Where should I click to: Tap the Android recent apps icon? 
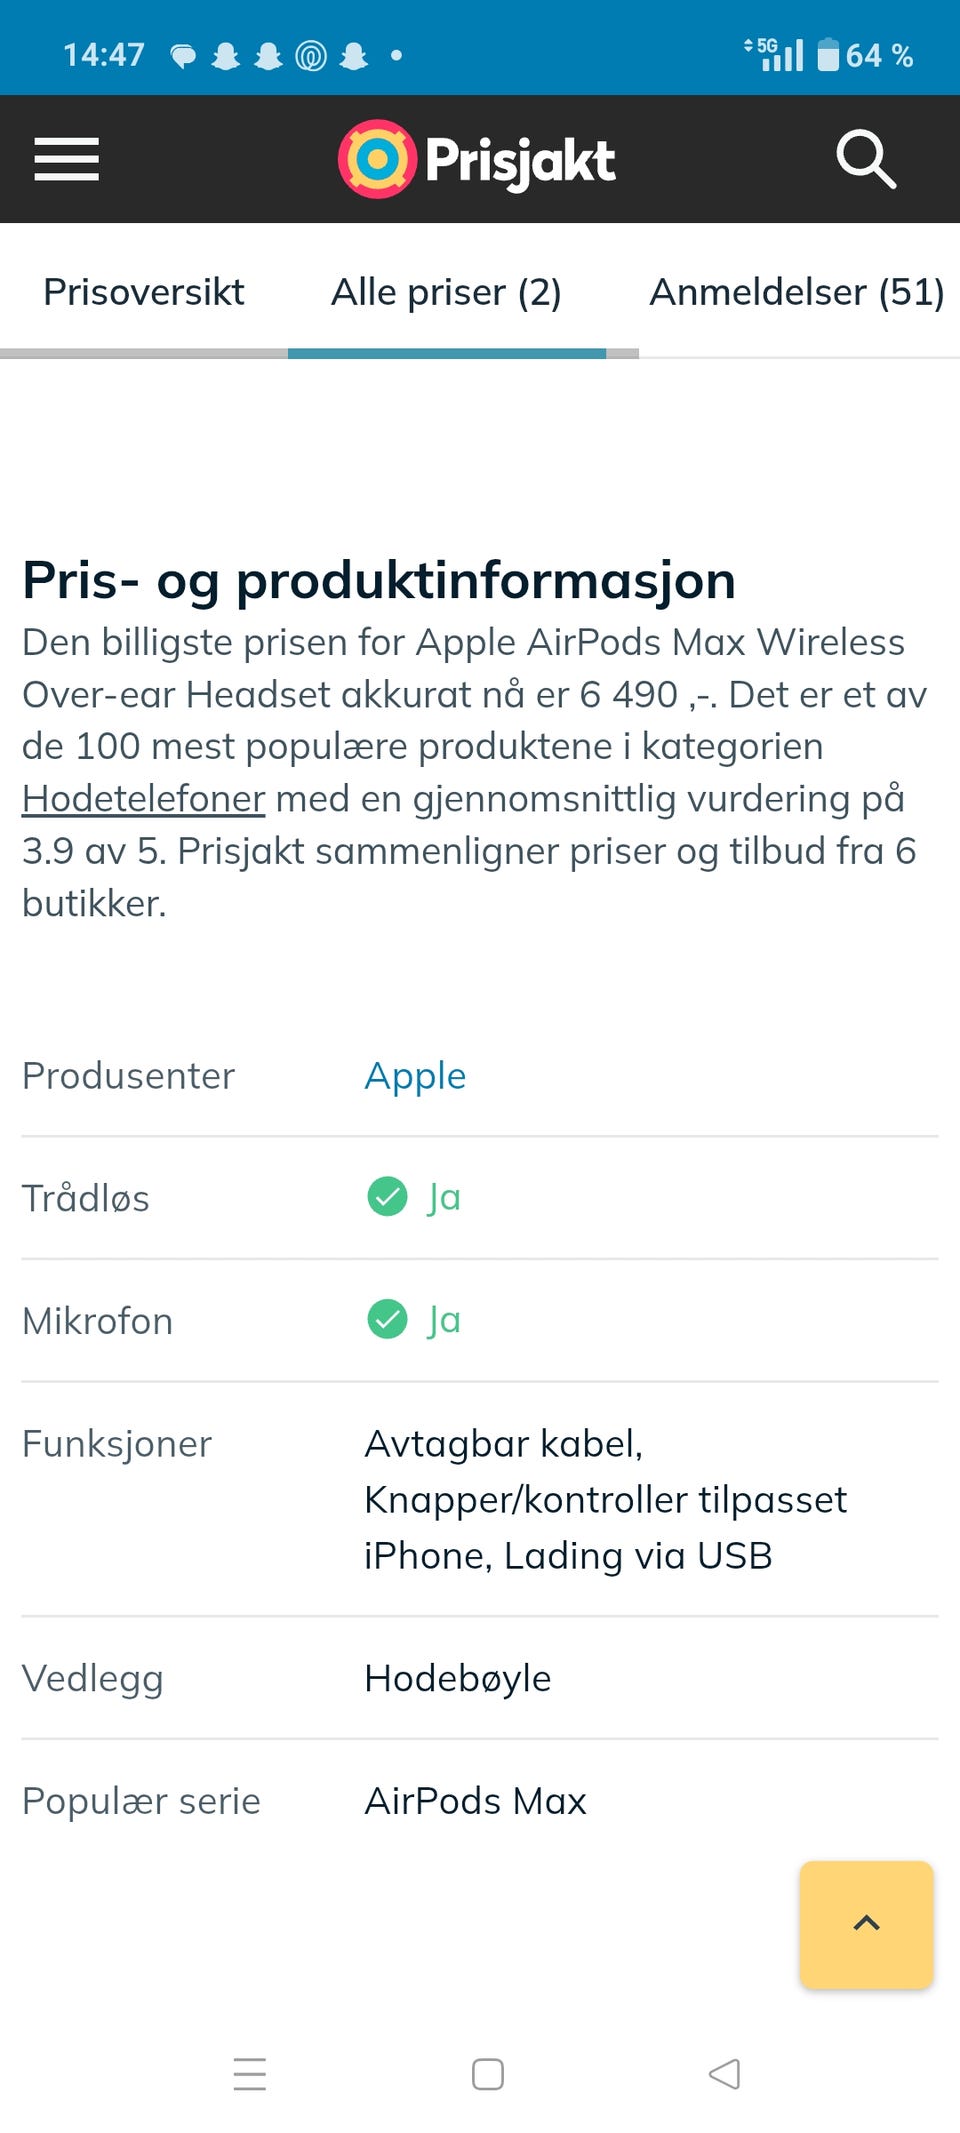(250, 2074)
